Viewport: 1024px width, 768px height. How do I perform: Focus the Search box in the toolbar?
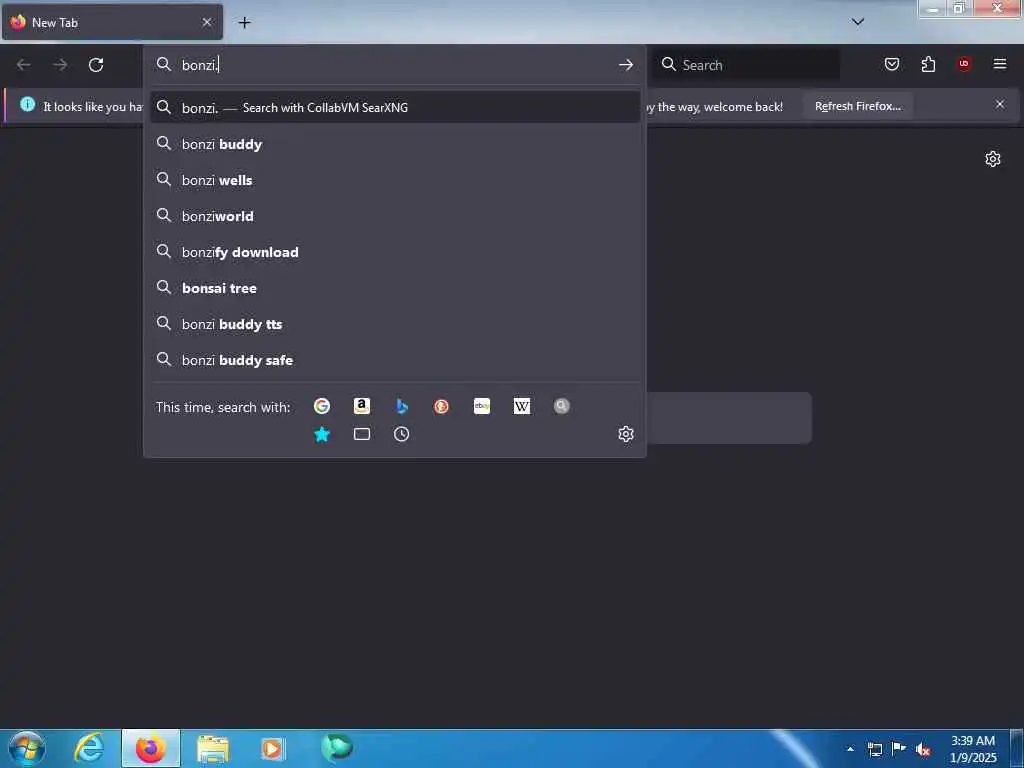746,65
